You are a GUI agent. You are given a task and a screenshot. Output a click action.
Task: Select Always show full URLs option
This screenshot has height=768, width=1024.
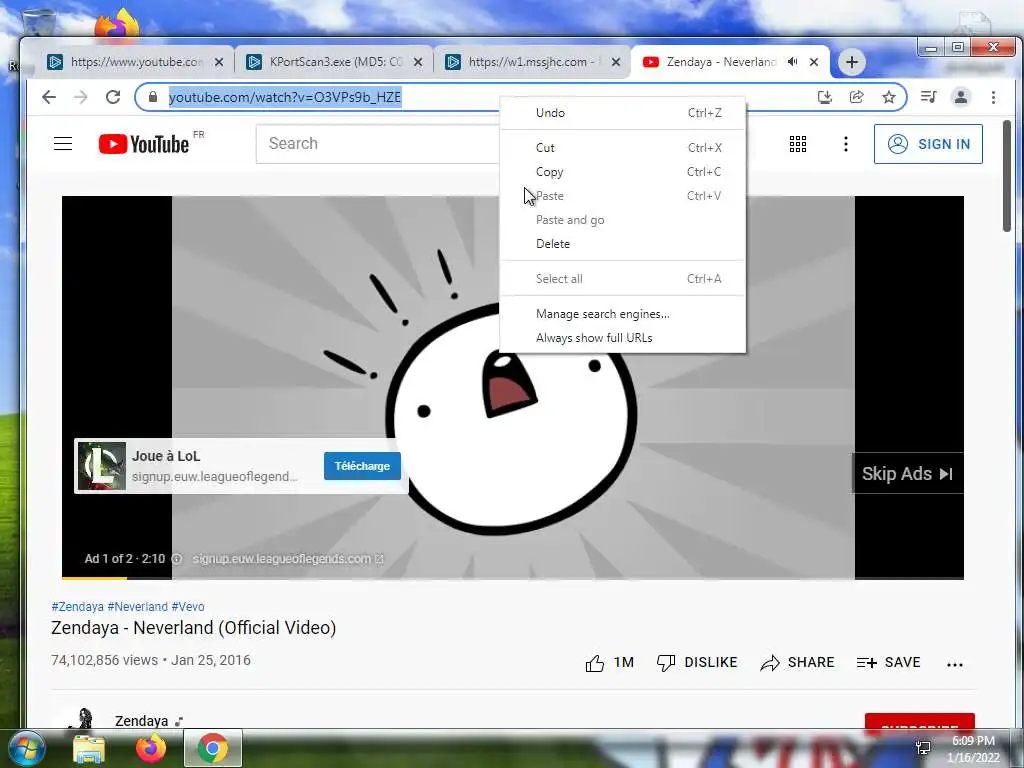tap(622, 338)
